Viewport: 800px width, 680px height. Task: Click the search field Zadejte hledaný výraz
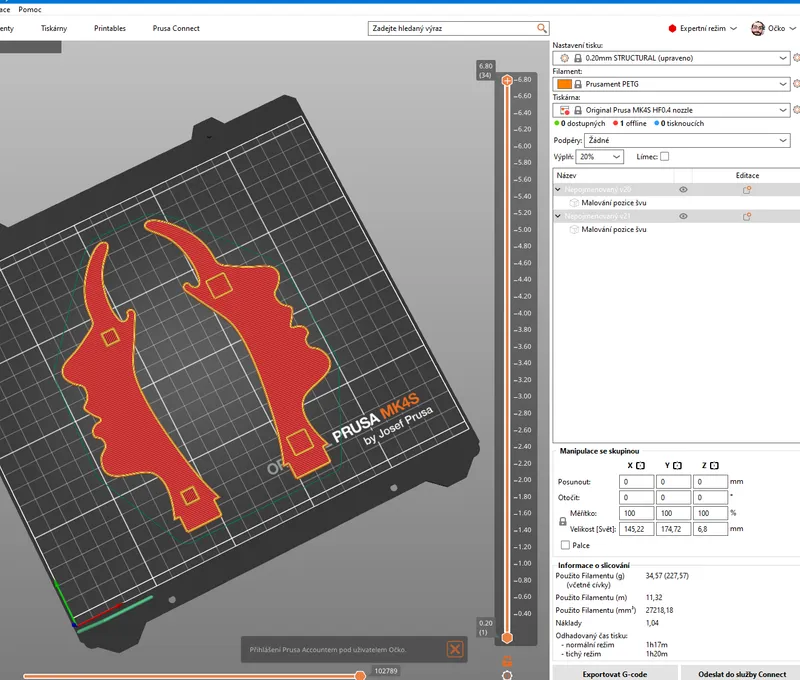pyautogui.click(x=458, y=29)
